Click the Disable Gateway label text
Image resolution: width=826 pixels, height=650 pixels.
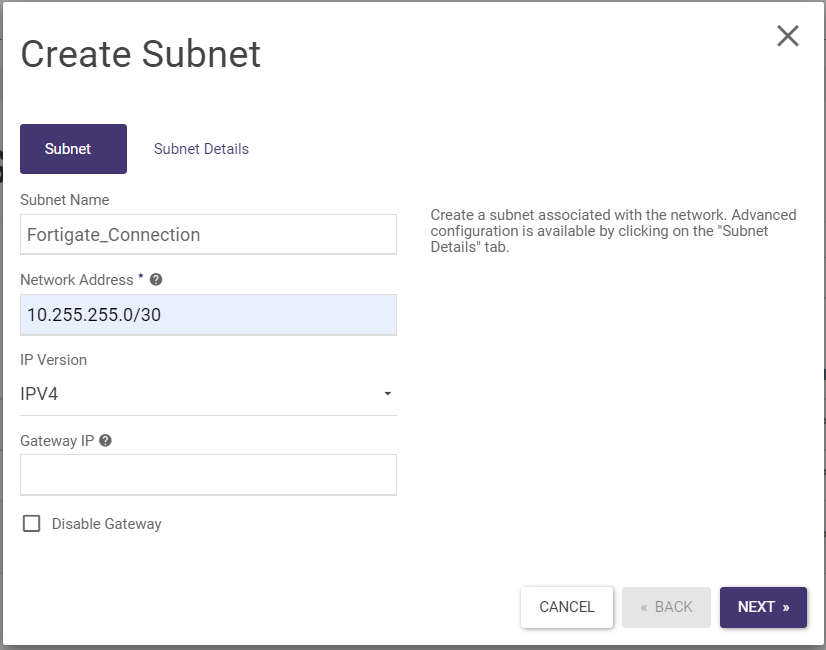[x=106, y=524]
